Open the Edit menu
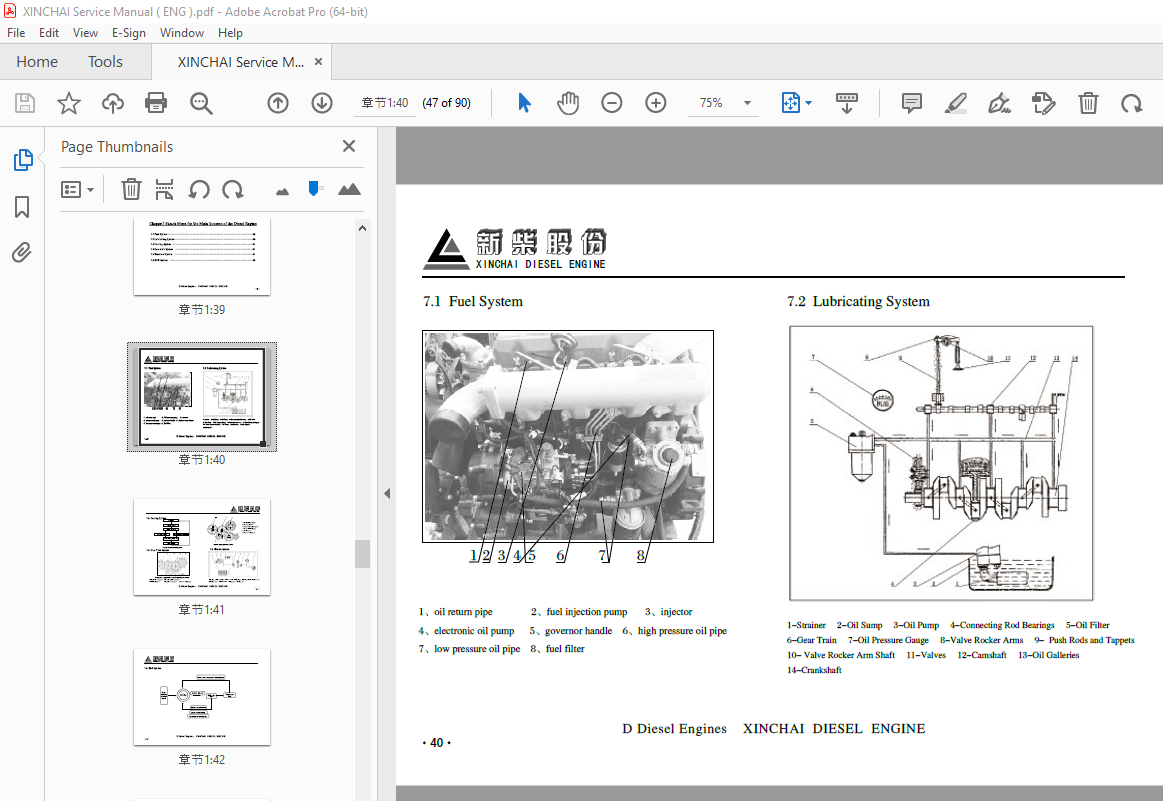This screenshot has height=801, width=1163. point(49,33)
